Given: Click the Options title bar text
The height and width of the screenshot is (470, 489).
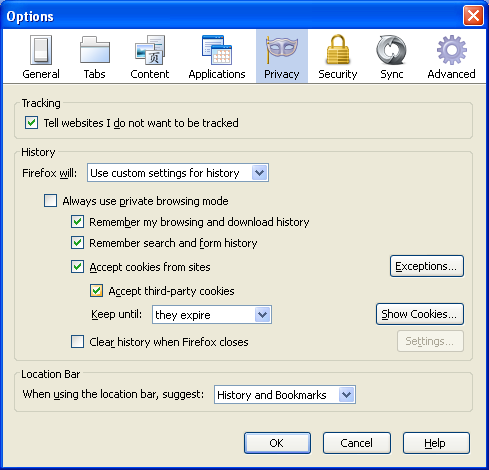Looking at the screenshot, I should click(30, 16).
